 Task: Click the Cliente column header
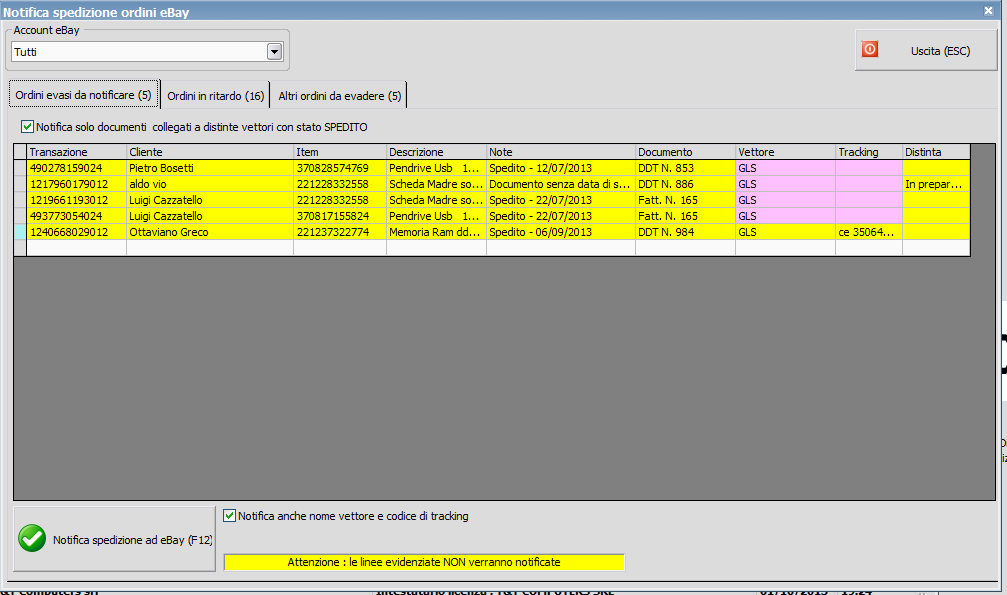click(x=210, y=152)
